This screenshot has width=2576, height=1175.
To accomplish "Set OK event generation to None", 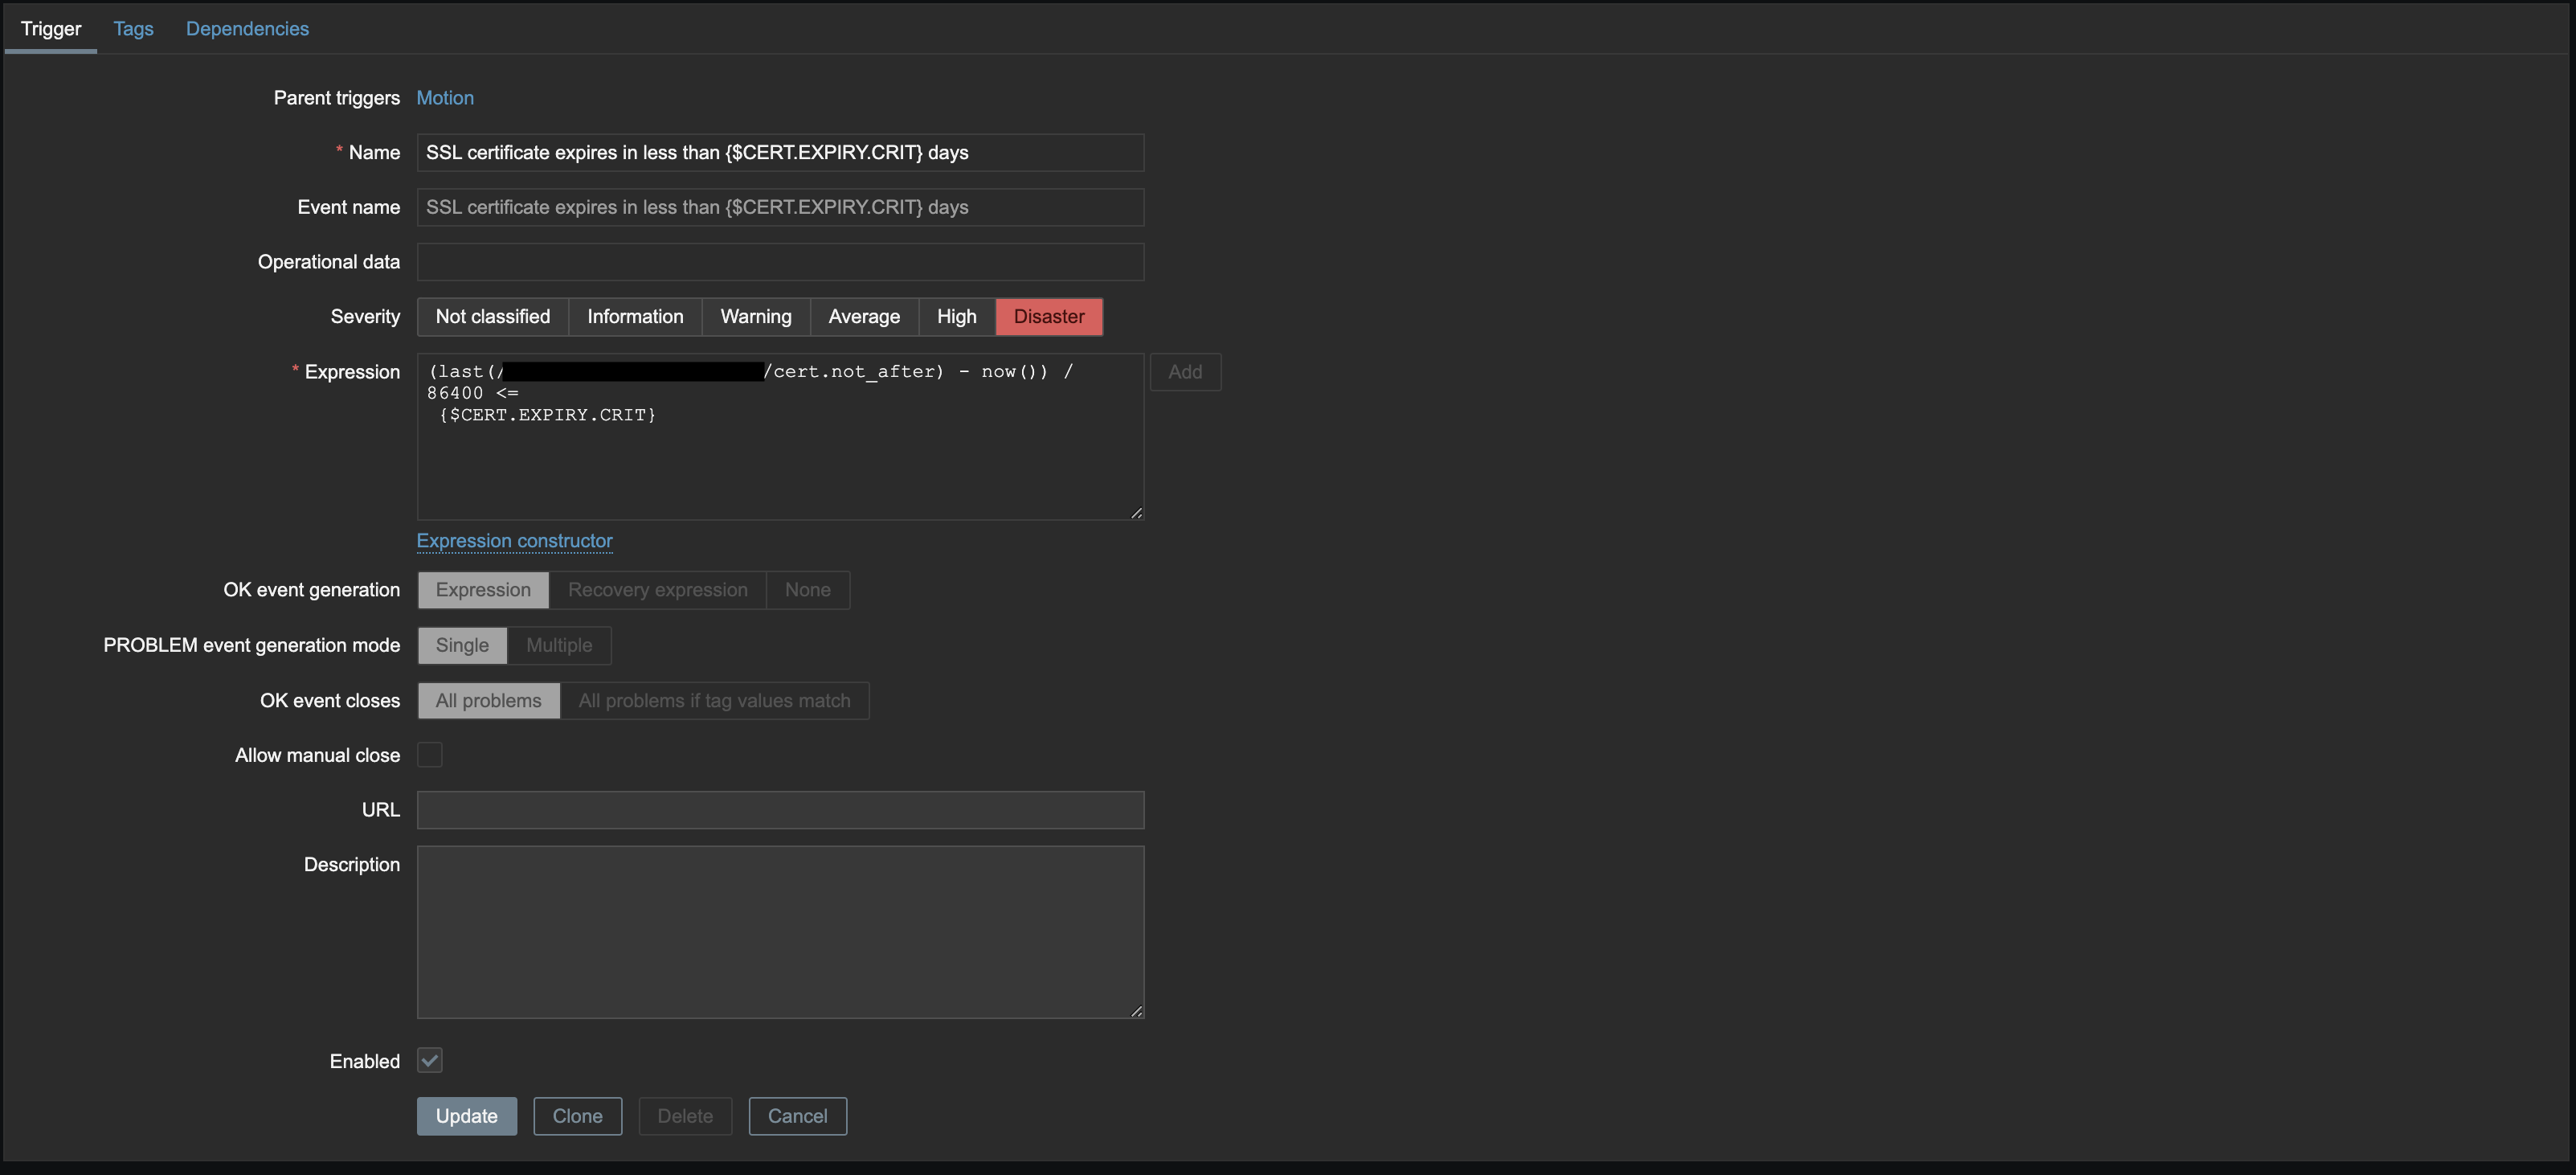I will point(807,590).
